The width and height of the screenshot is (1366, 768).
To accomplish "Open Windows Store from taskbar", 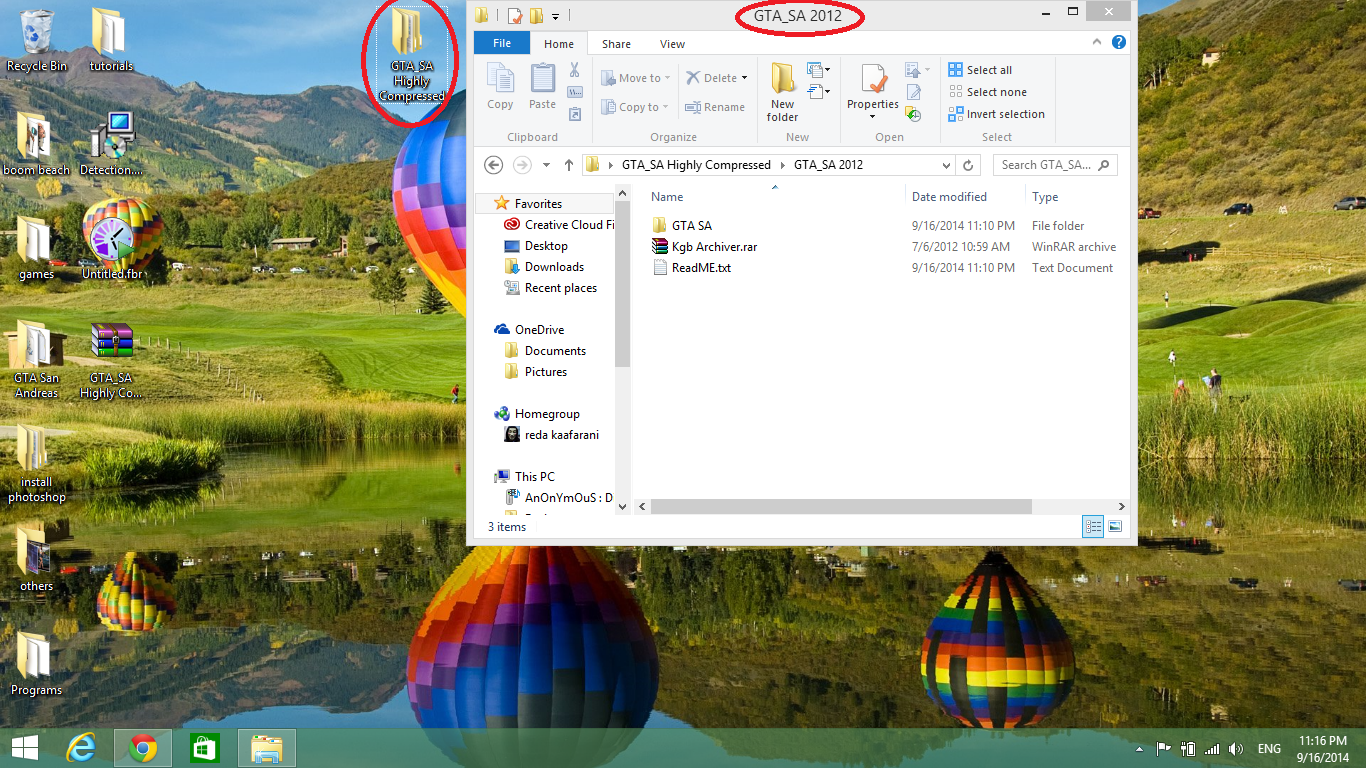I will click(204, 748).
